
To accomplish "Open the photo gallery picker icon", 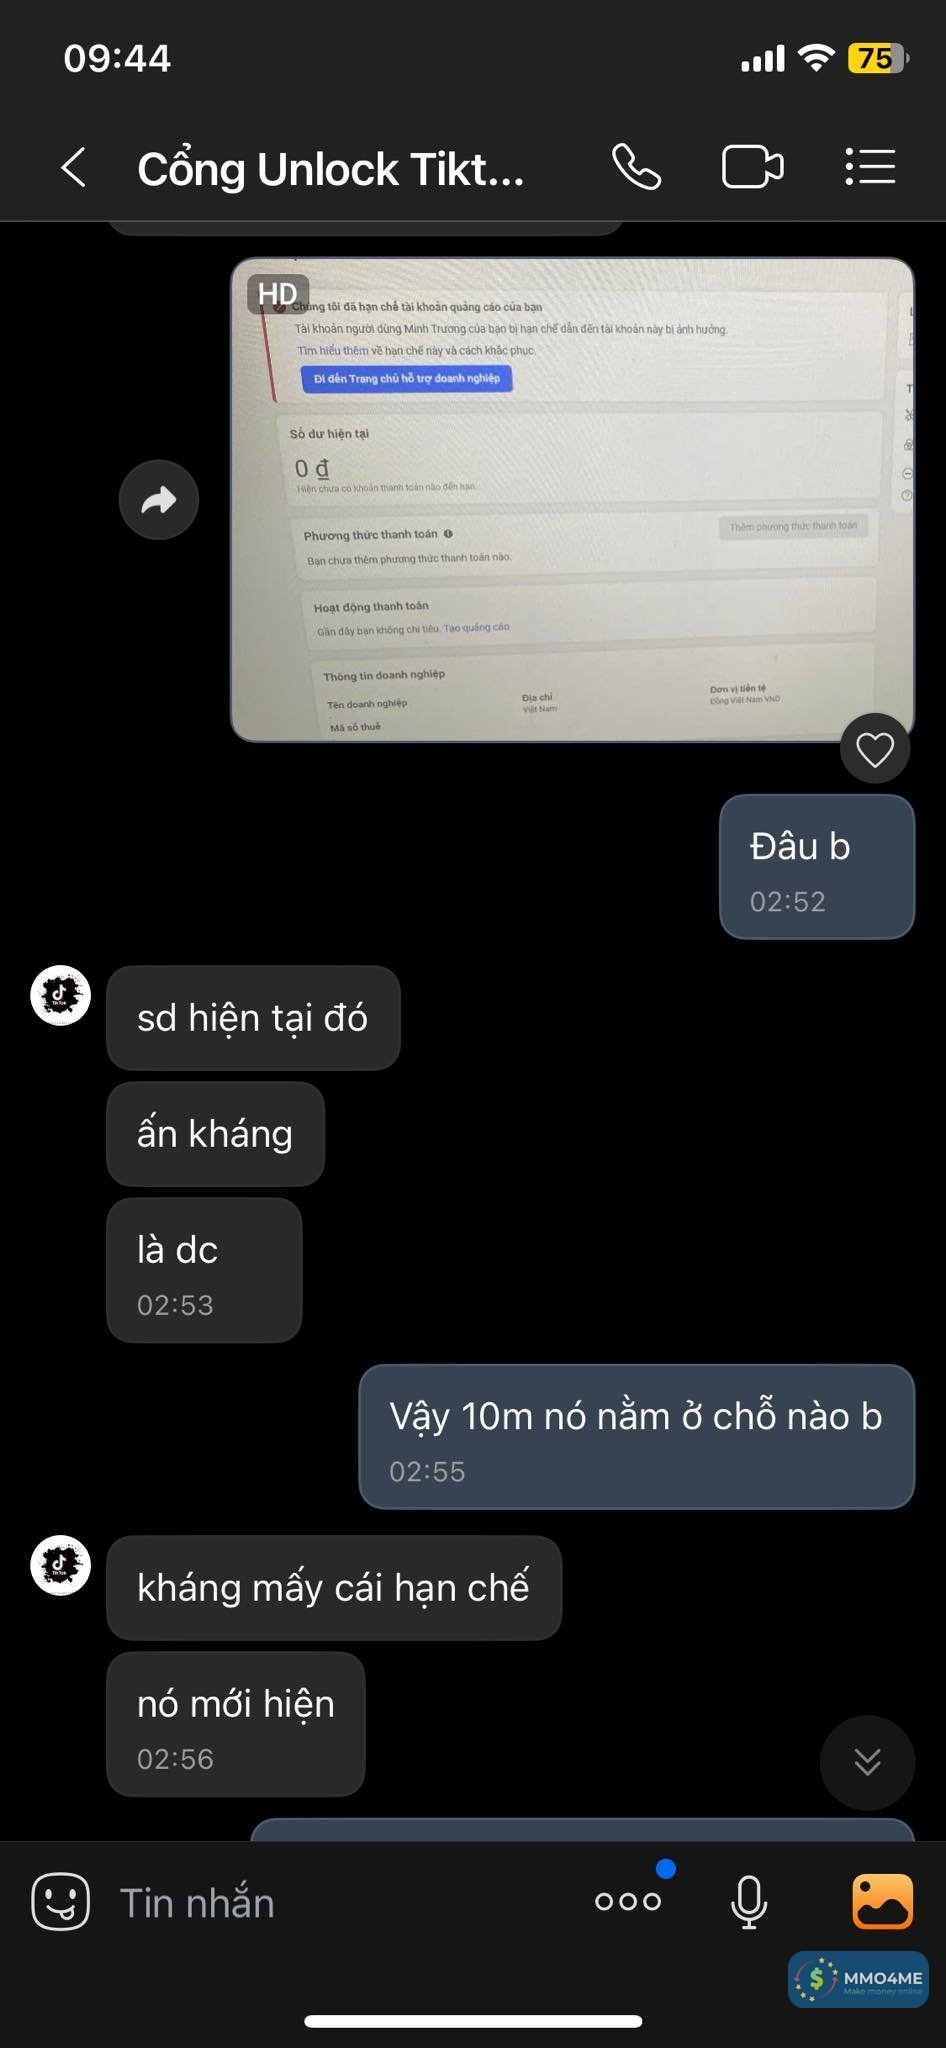I will coord(882,1901).
